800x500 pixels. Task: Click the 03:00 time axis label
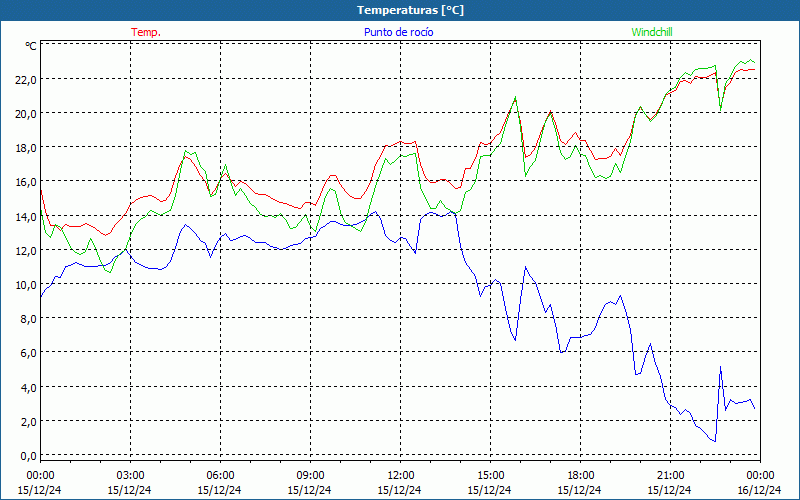click(x=130, y=476)
